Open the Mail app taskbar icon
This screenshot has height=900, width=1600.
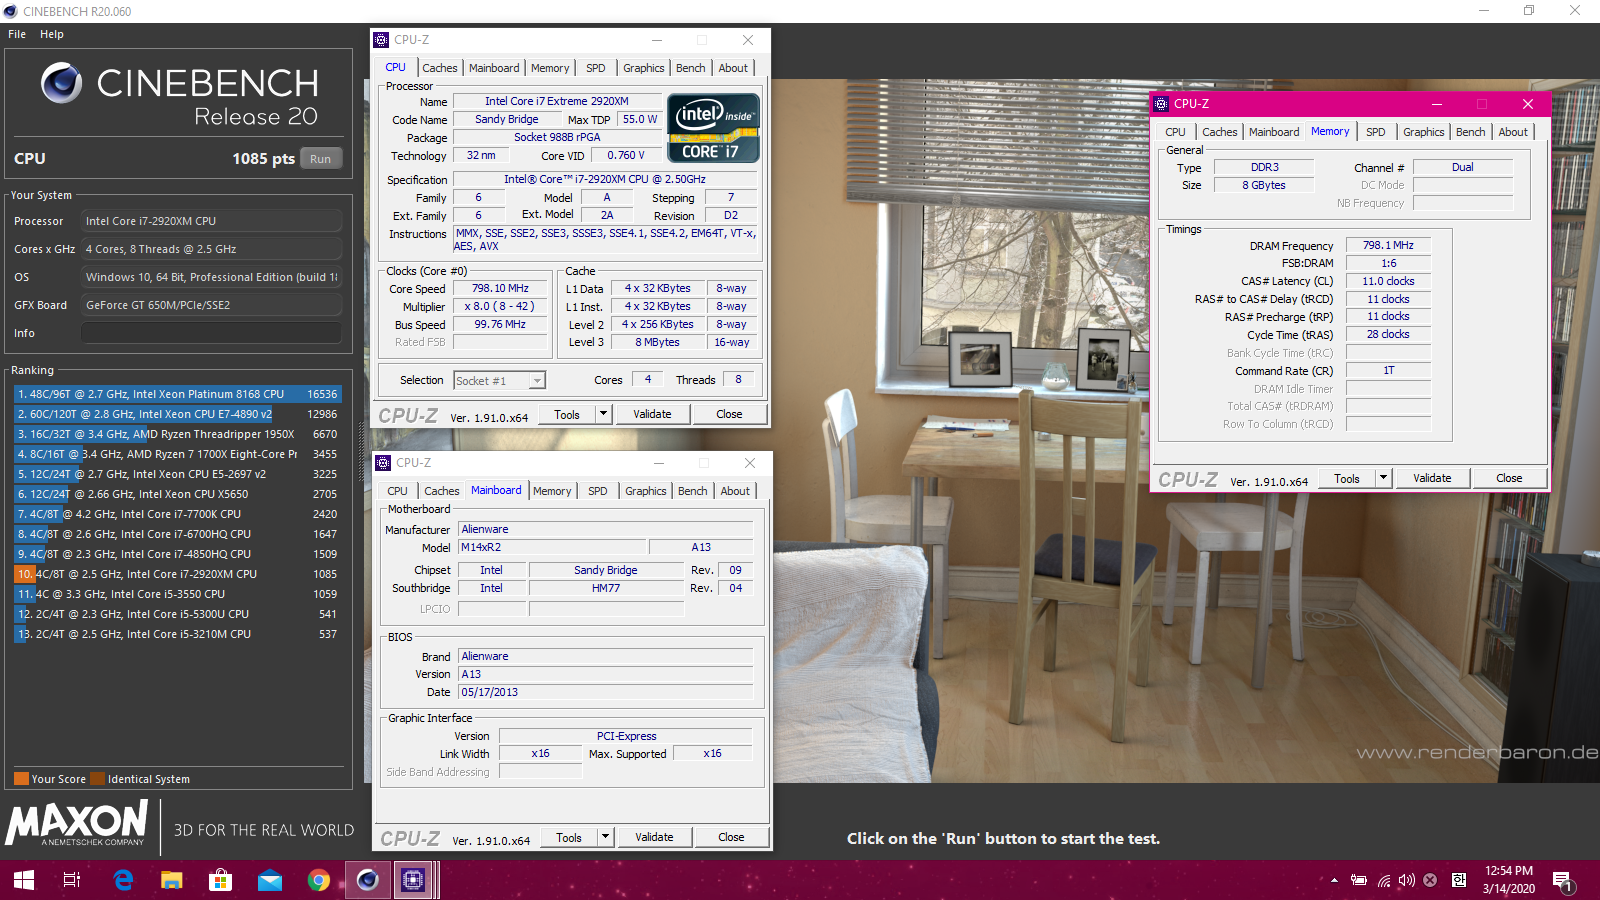[x=269, y=880]
